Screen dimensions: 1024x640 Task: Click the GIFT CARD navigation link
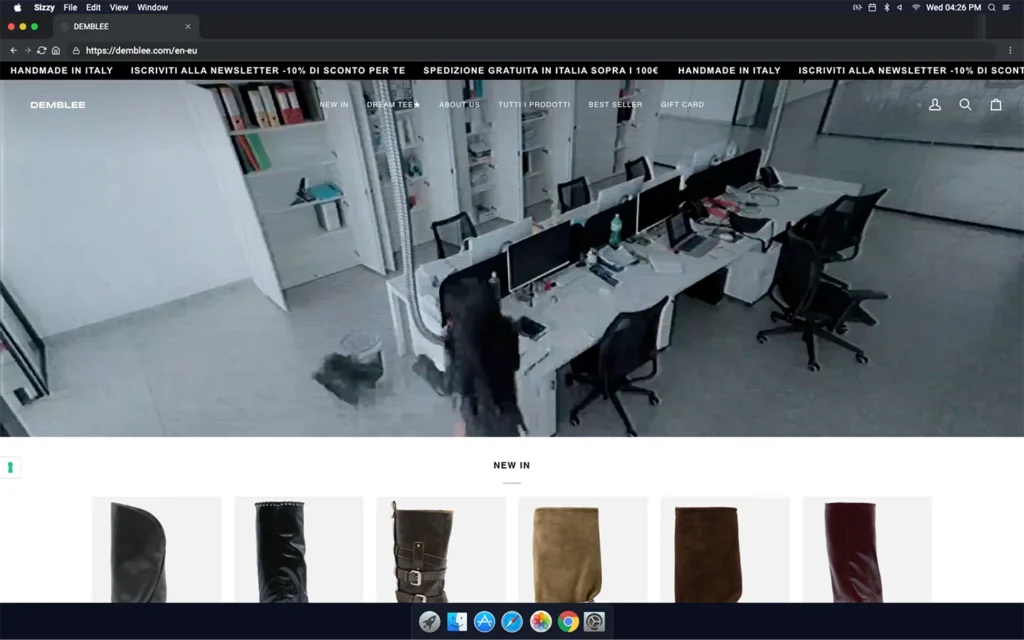(x=682, y=105)
